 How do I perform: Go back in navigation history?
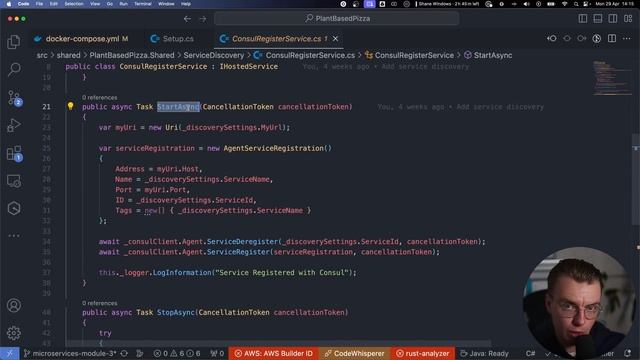(x=187, y=19)
